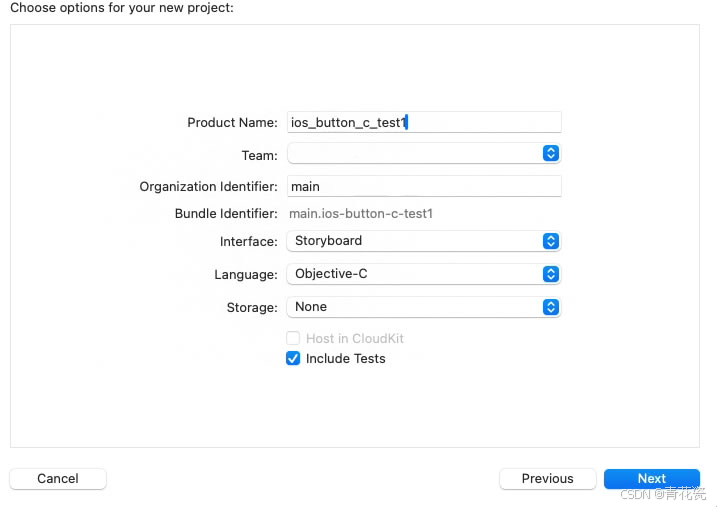Click the Next button

coord(652,478)
